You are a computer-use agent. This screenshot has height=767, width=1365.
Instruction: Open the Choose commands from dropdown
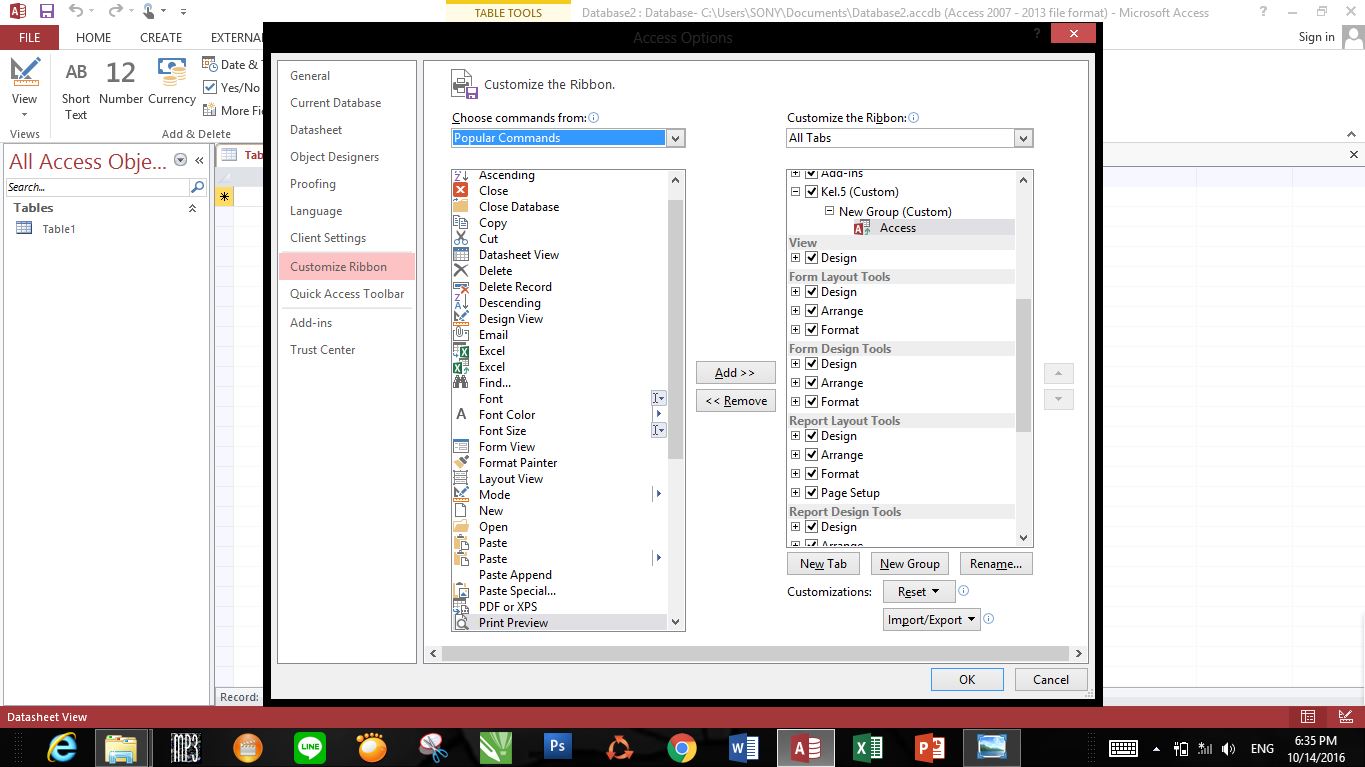pyautogui.click(x=676, y=138)
